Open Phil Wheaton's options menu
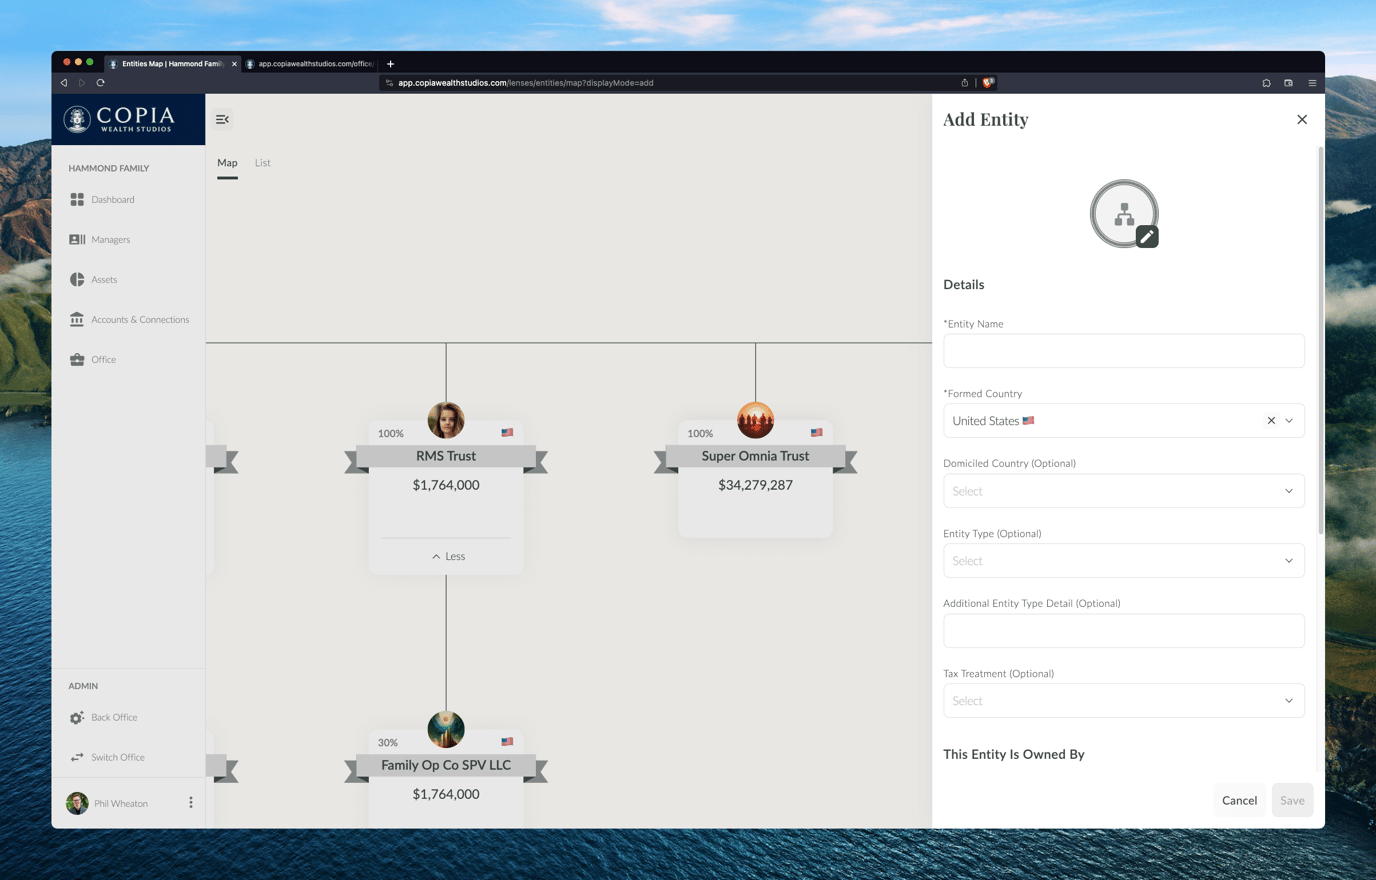Image resolution: width=1376 pixels, height=880 pixels. pyautogui.click(x=191, y=803)
